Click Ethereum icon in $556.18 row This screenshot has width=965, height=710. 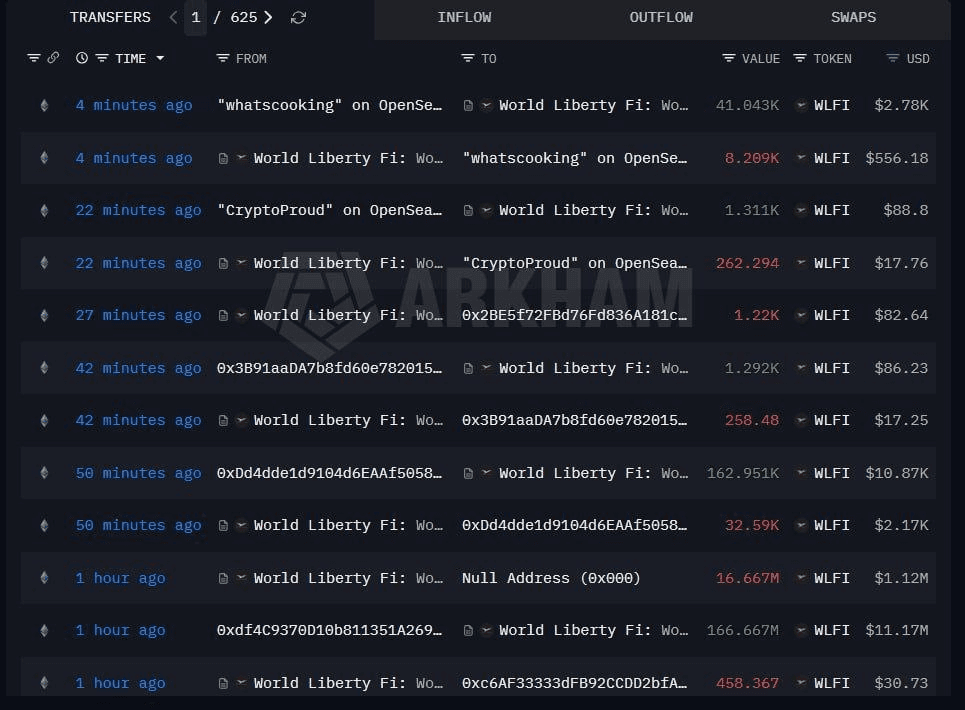click(44, 158)
